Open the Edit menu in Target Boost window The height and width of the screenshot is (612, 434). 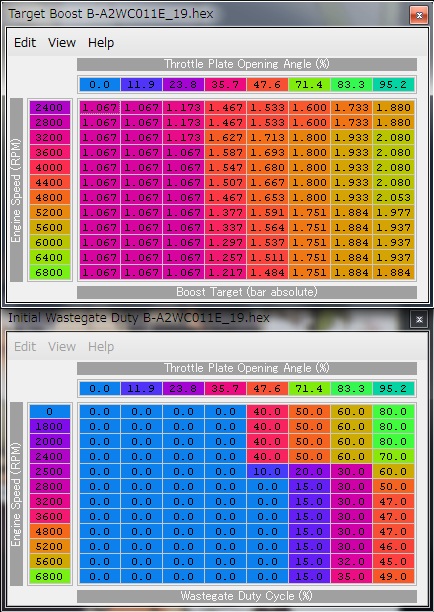[x=25, y=43]
